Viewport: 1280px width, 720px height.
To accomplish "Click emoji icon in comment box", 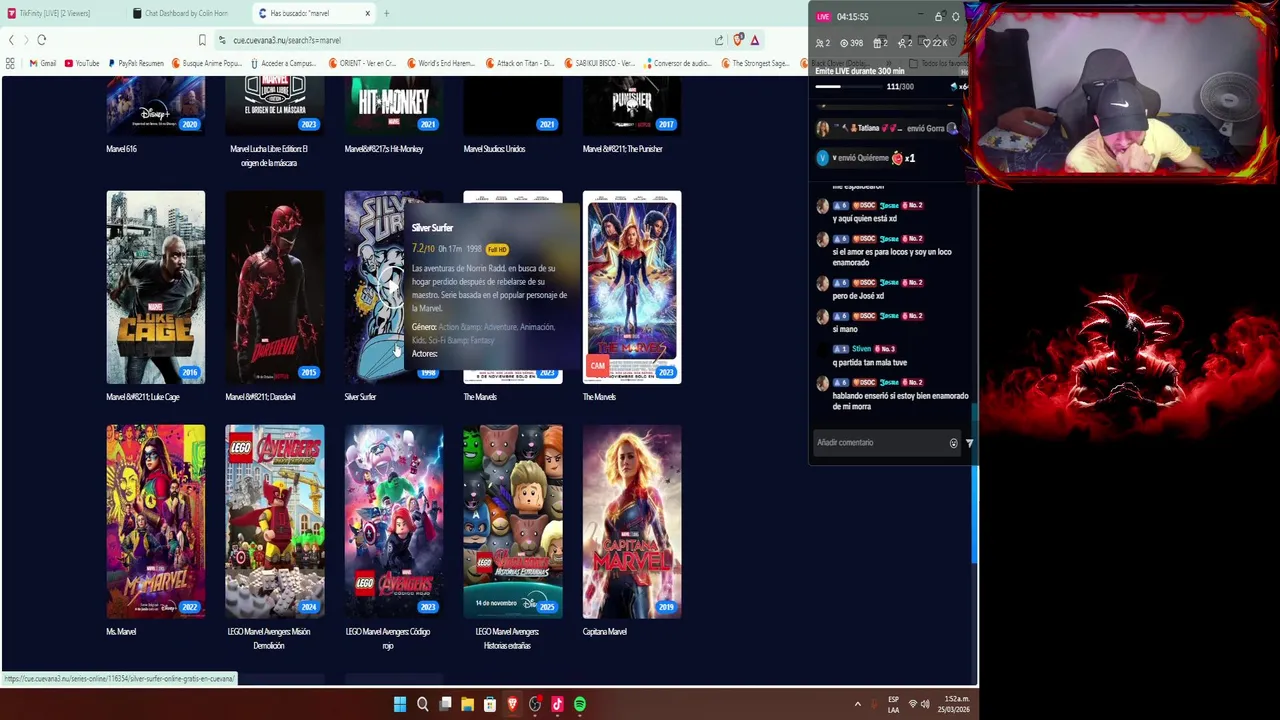I will 953,443.
